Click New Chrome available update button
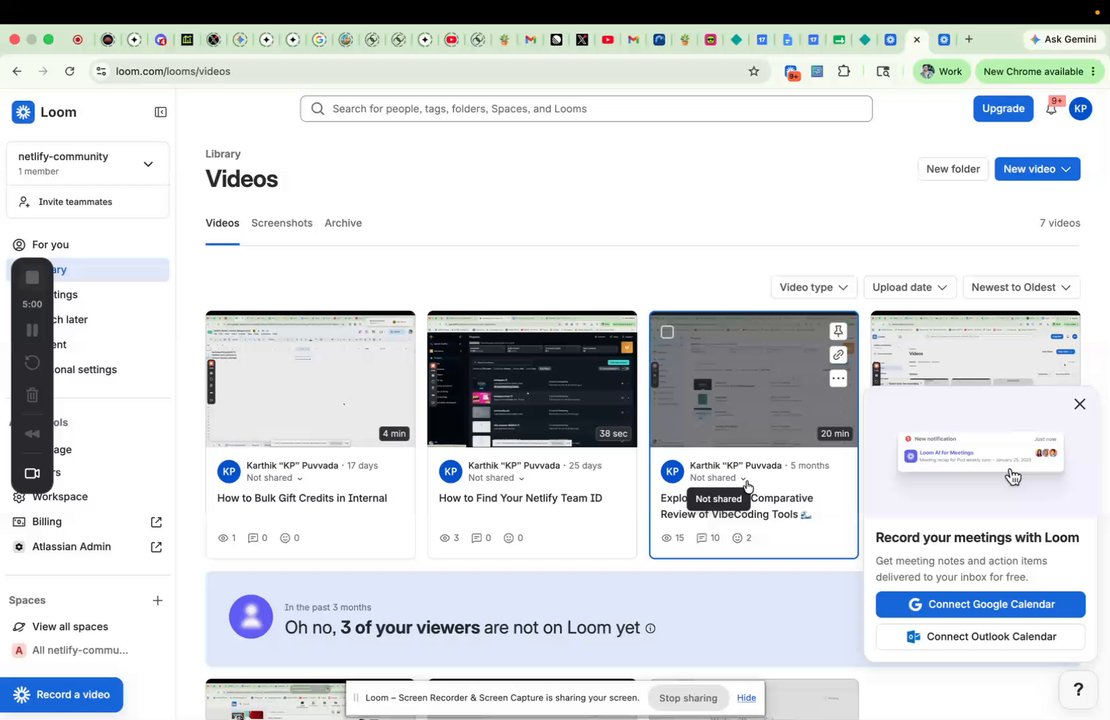Image resolution: width=1110 pixels, height=720 pixels. pyautogui.click(x=1038, y=71)
